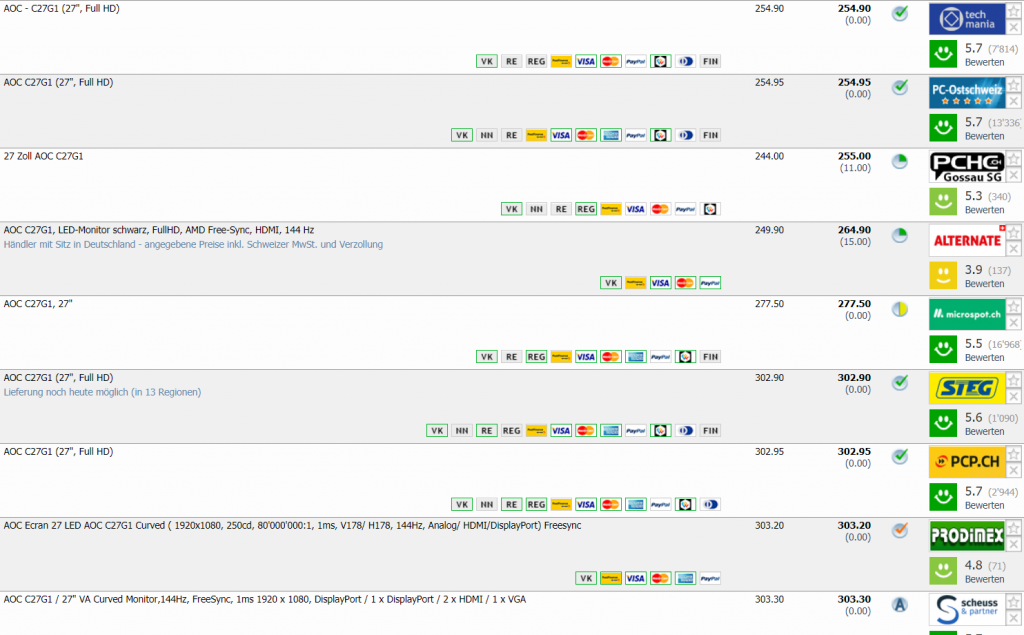Image resolution: width=1024 pixels, height=635 pixels.
Task: Click the American Express icon in the microspot row
Action: 635,357
